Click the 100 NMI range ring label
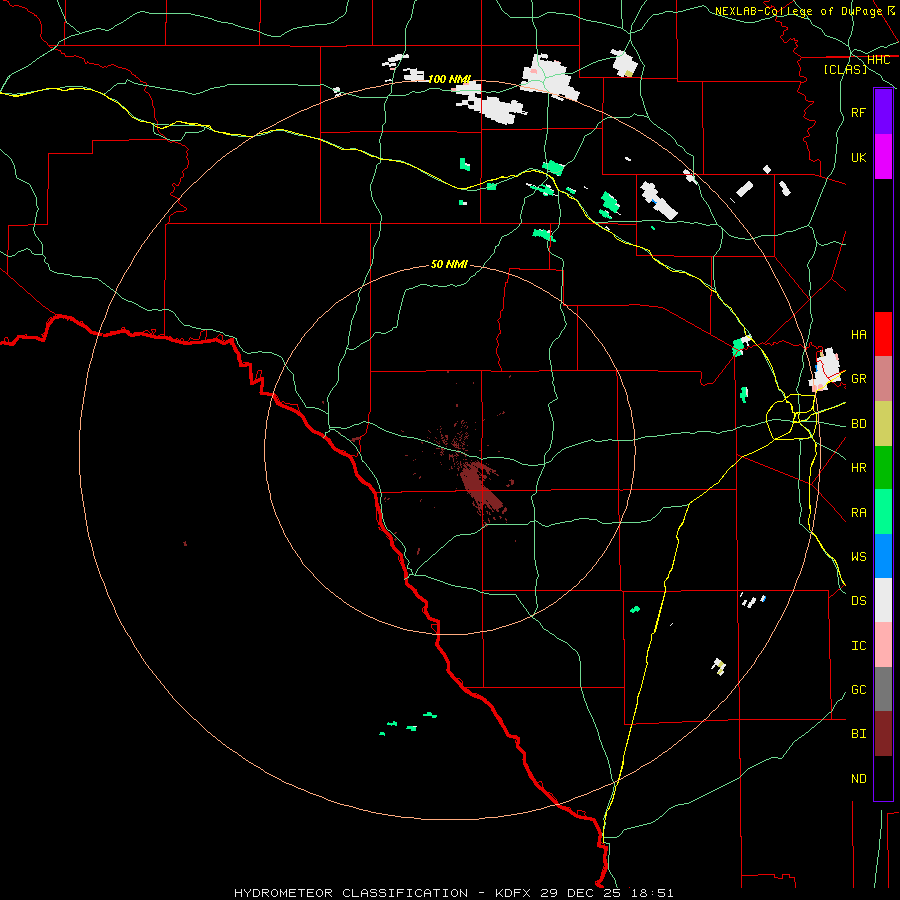This screenshot has width=900, height=900. coord(449,79)
